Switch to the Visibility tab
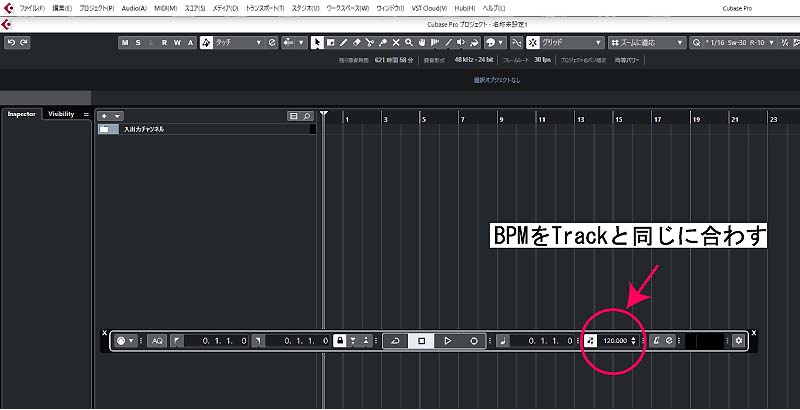The height and width of the screenshot is (410, 800). pos(61,114)
